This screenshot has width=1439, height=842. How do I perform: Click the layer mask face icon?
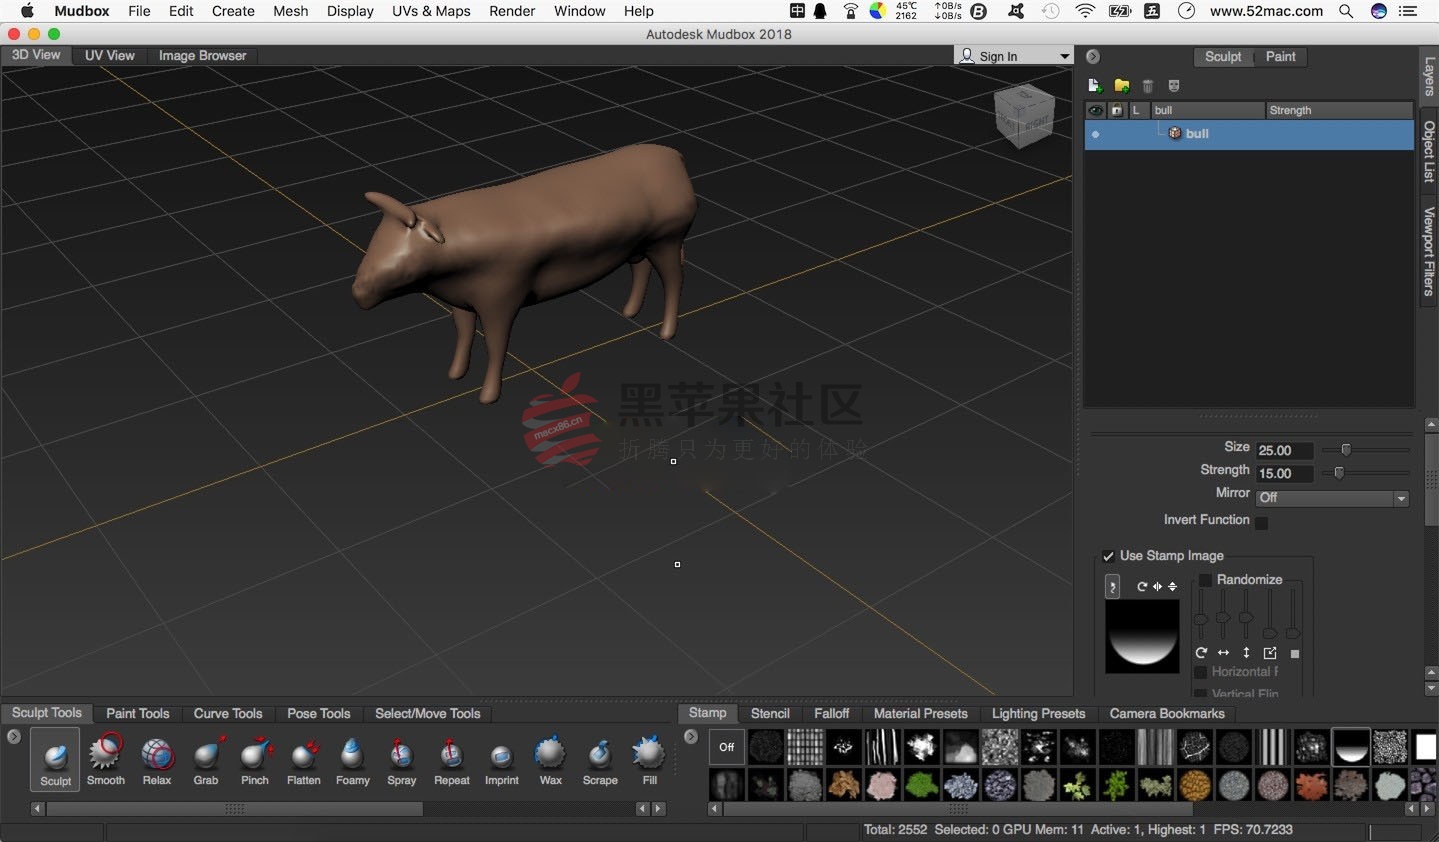(x=1174, y=86)
